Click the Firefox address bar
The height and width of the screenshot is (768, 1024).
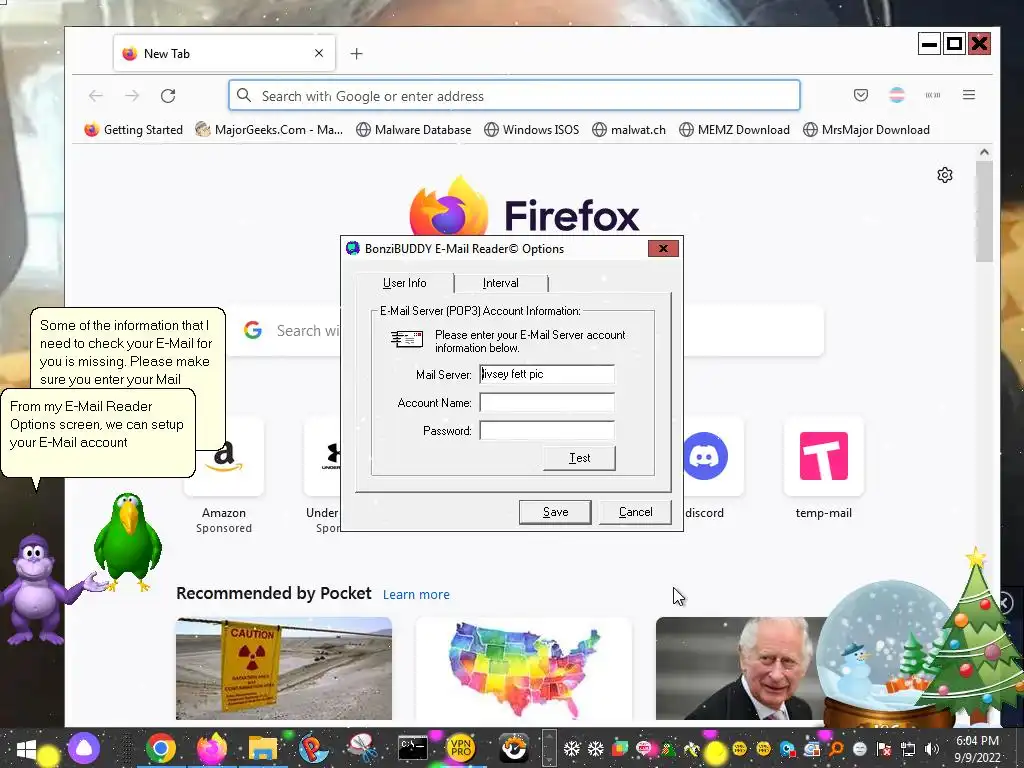coord(514,96)
